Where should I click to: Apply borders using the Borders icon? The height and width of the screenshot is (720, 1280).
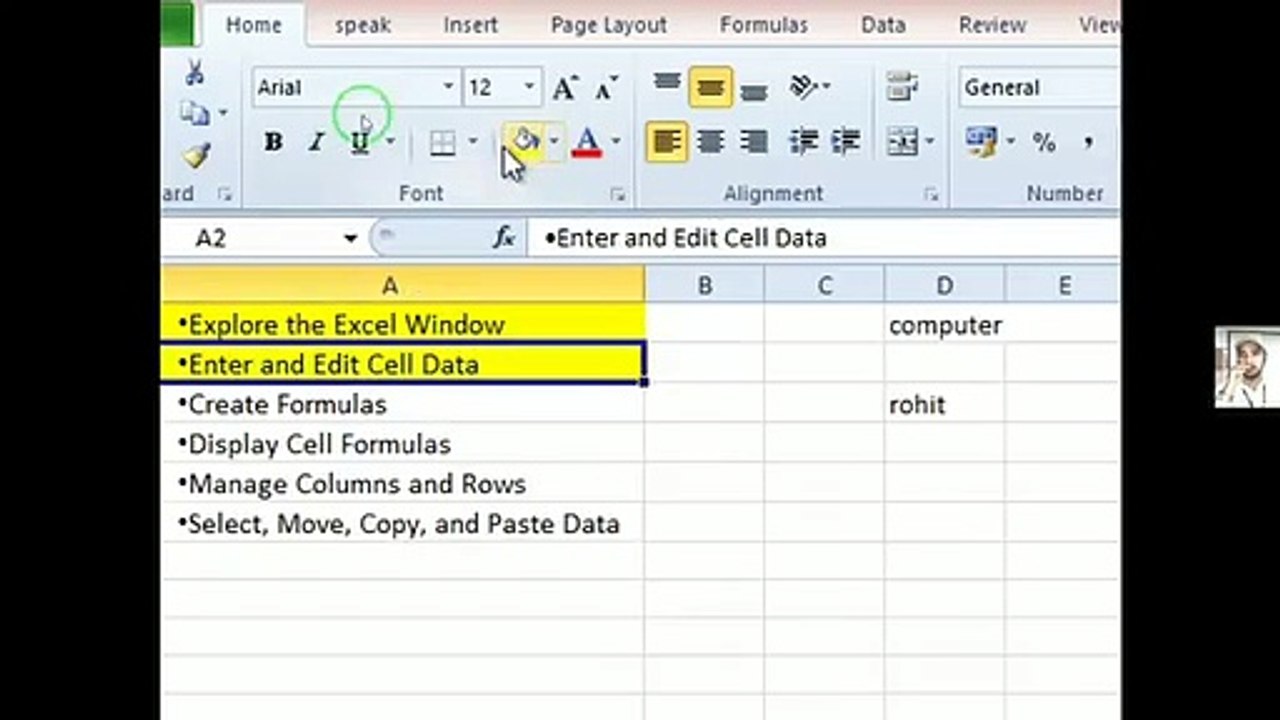[x=442, y=143]
